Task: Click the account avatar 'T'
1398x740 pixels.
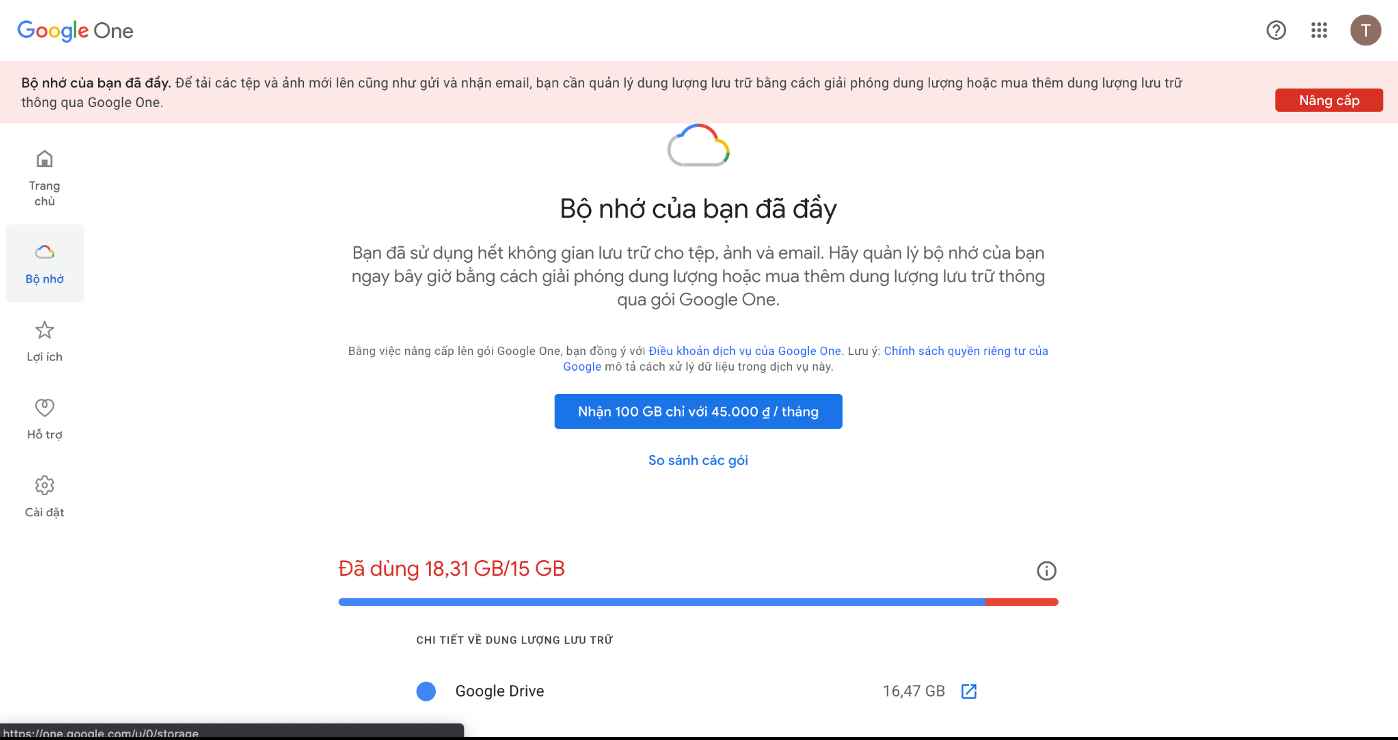Action: click(x=1365, y=30)
